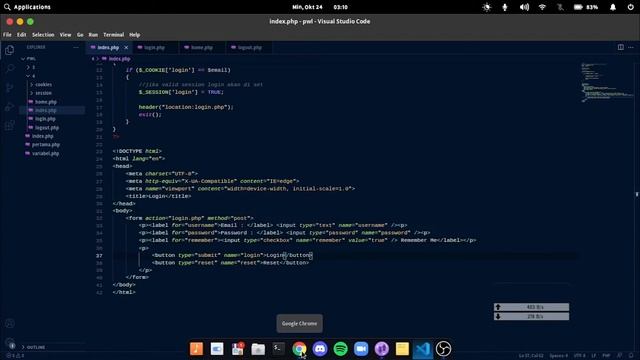Open the Terminal menu
This screenshot has width=640, height=360.
(113, 35)
